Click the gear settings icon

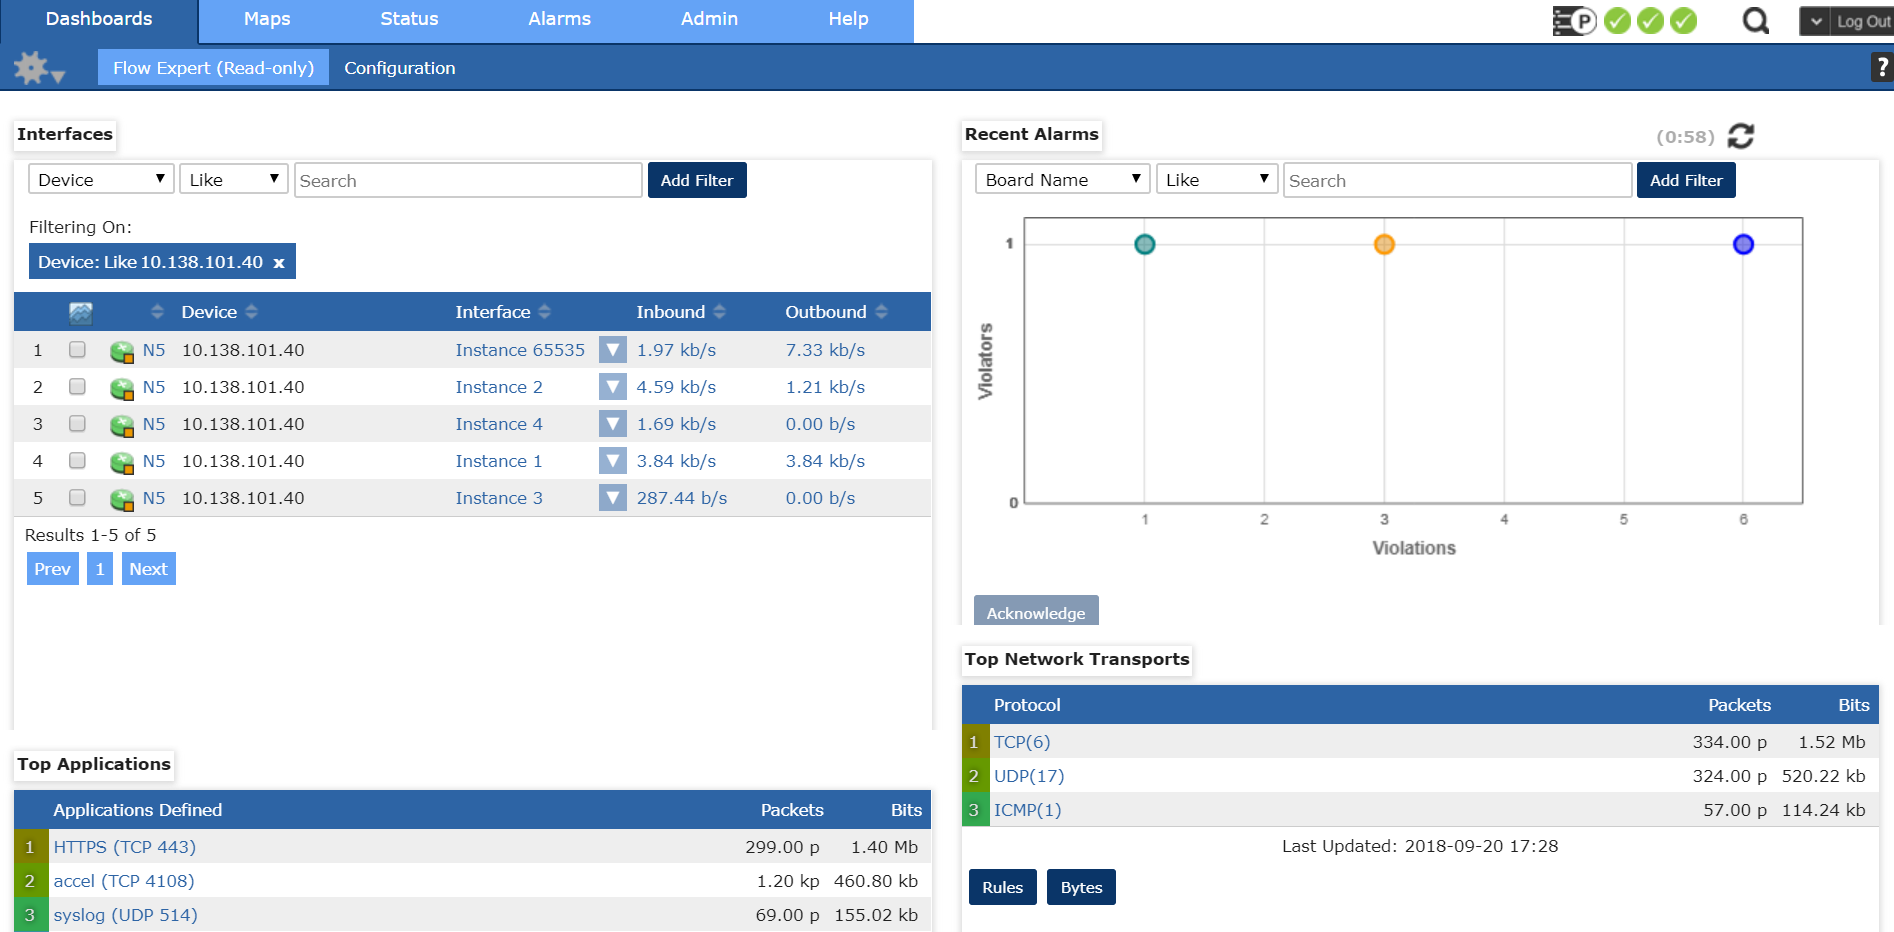(x=32, y=68)
